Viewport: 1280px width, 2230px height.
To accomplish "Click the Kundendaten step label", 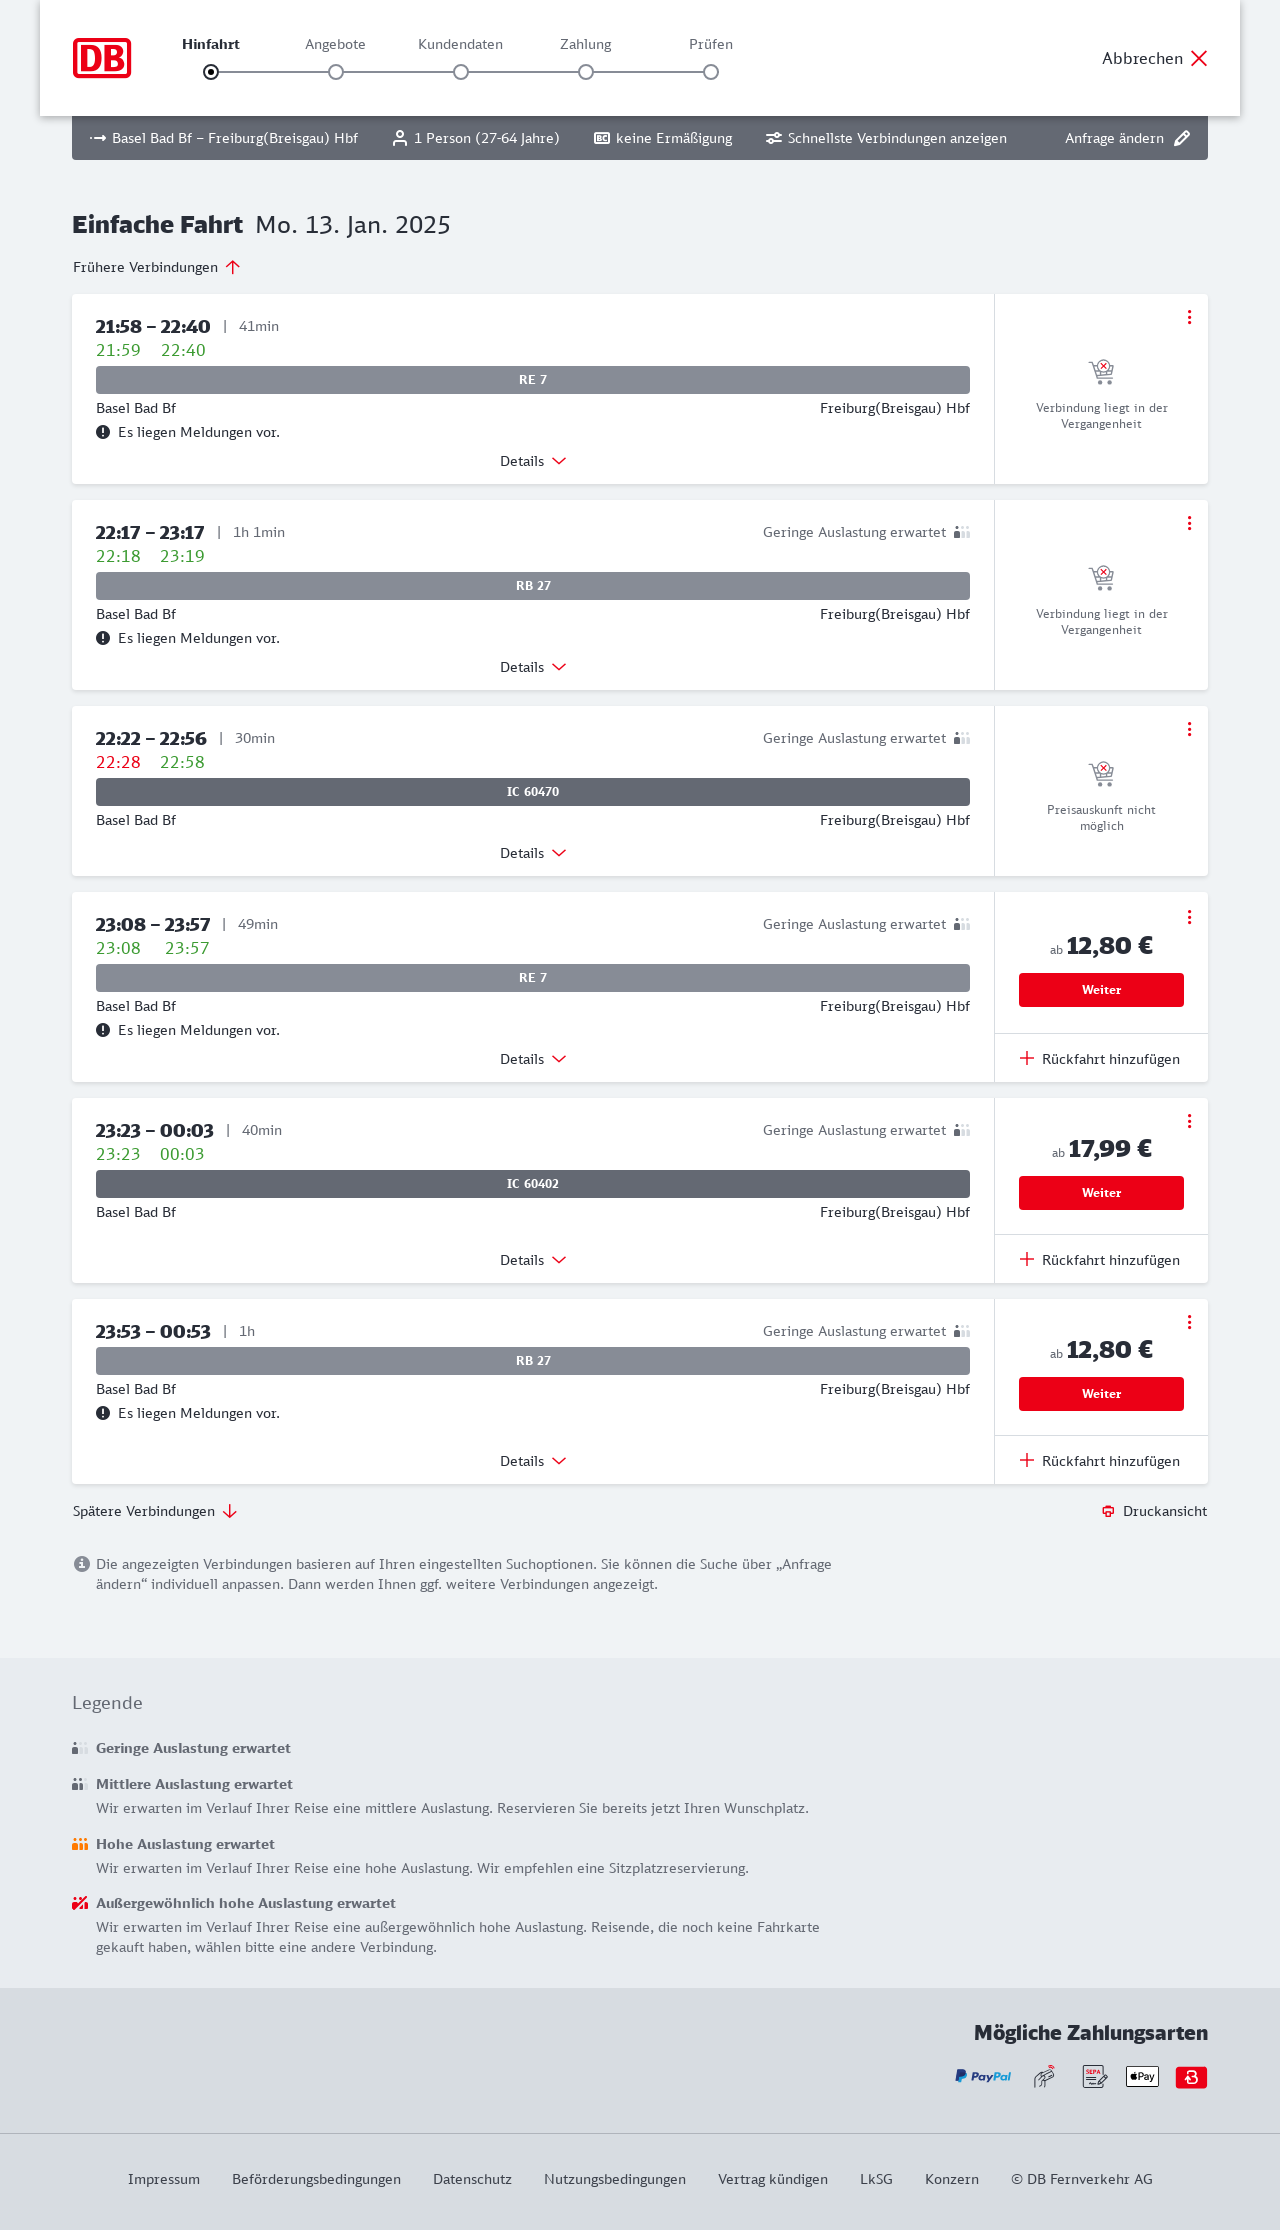I will (x=460, y=44).
